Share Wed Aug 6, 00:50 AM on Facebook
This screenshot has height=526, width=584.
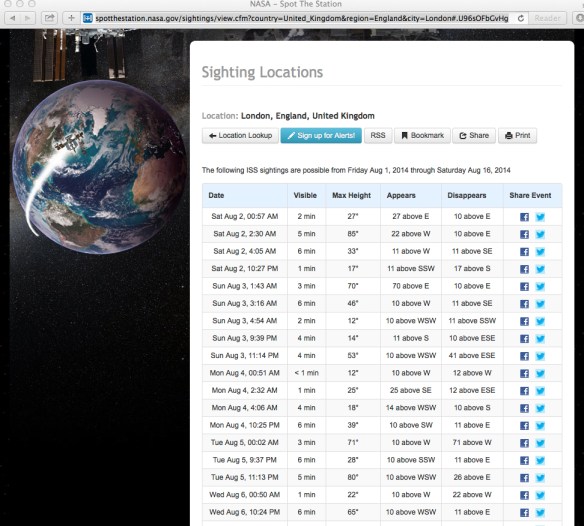524,495
